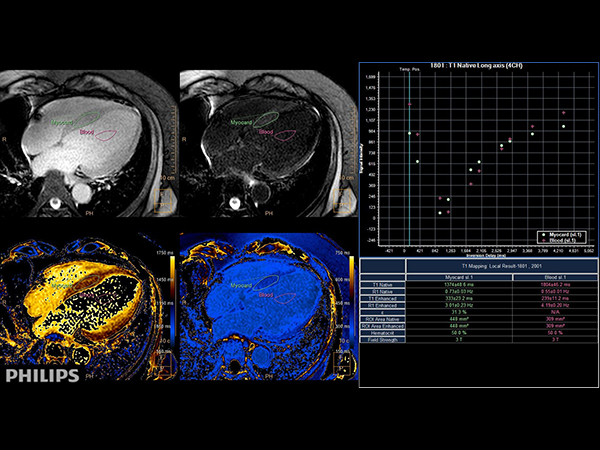Click the 'ROI Area Enhanced' row label
This screenshot has height=450, width=600.
tap(383, 326)
